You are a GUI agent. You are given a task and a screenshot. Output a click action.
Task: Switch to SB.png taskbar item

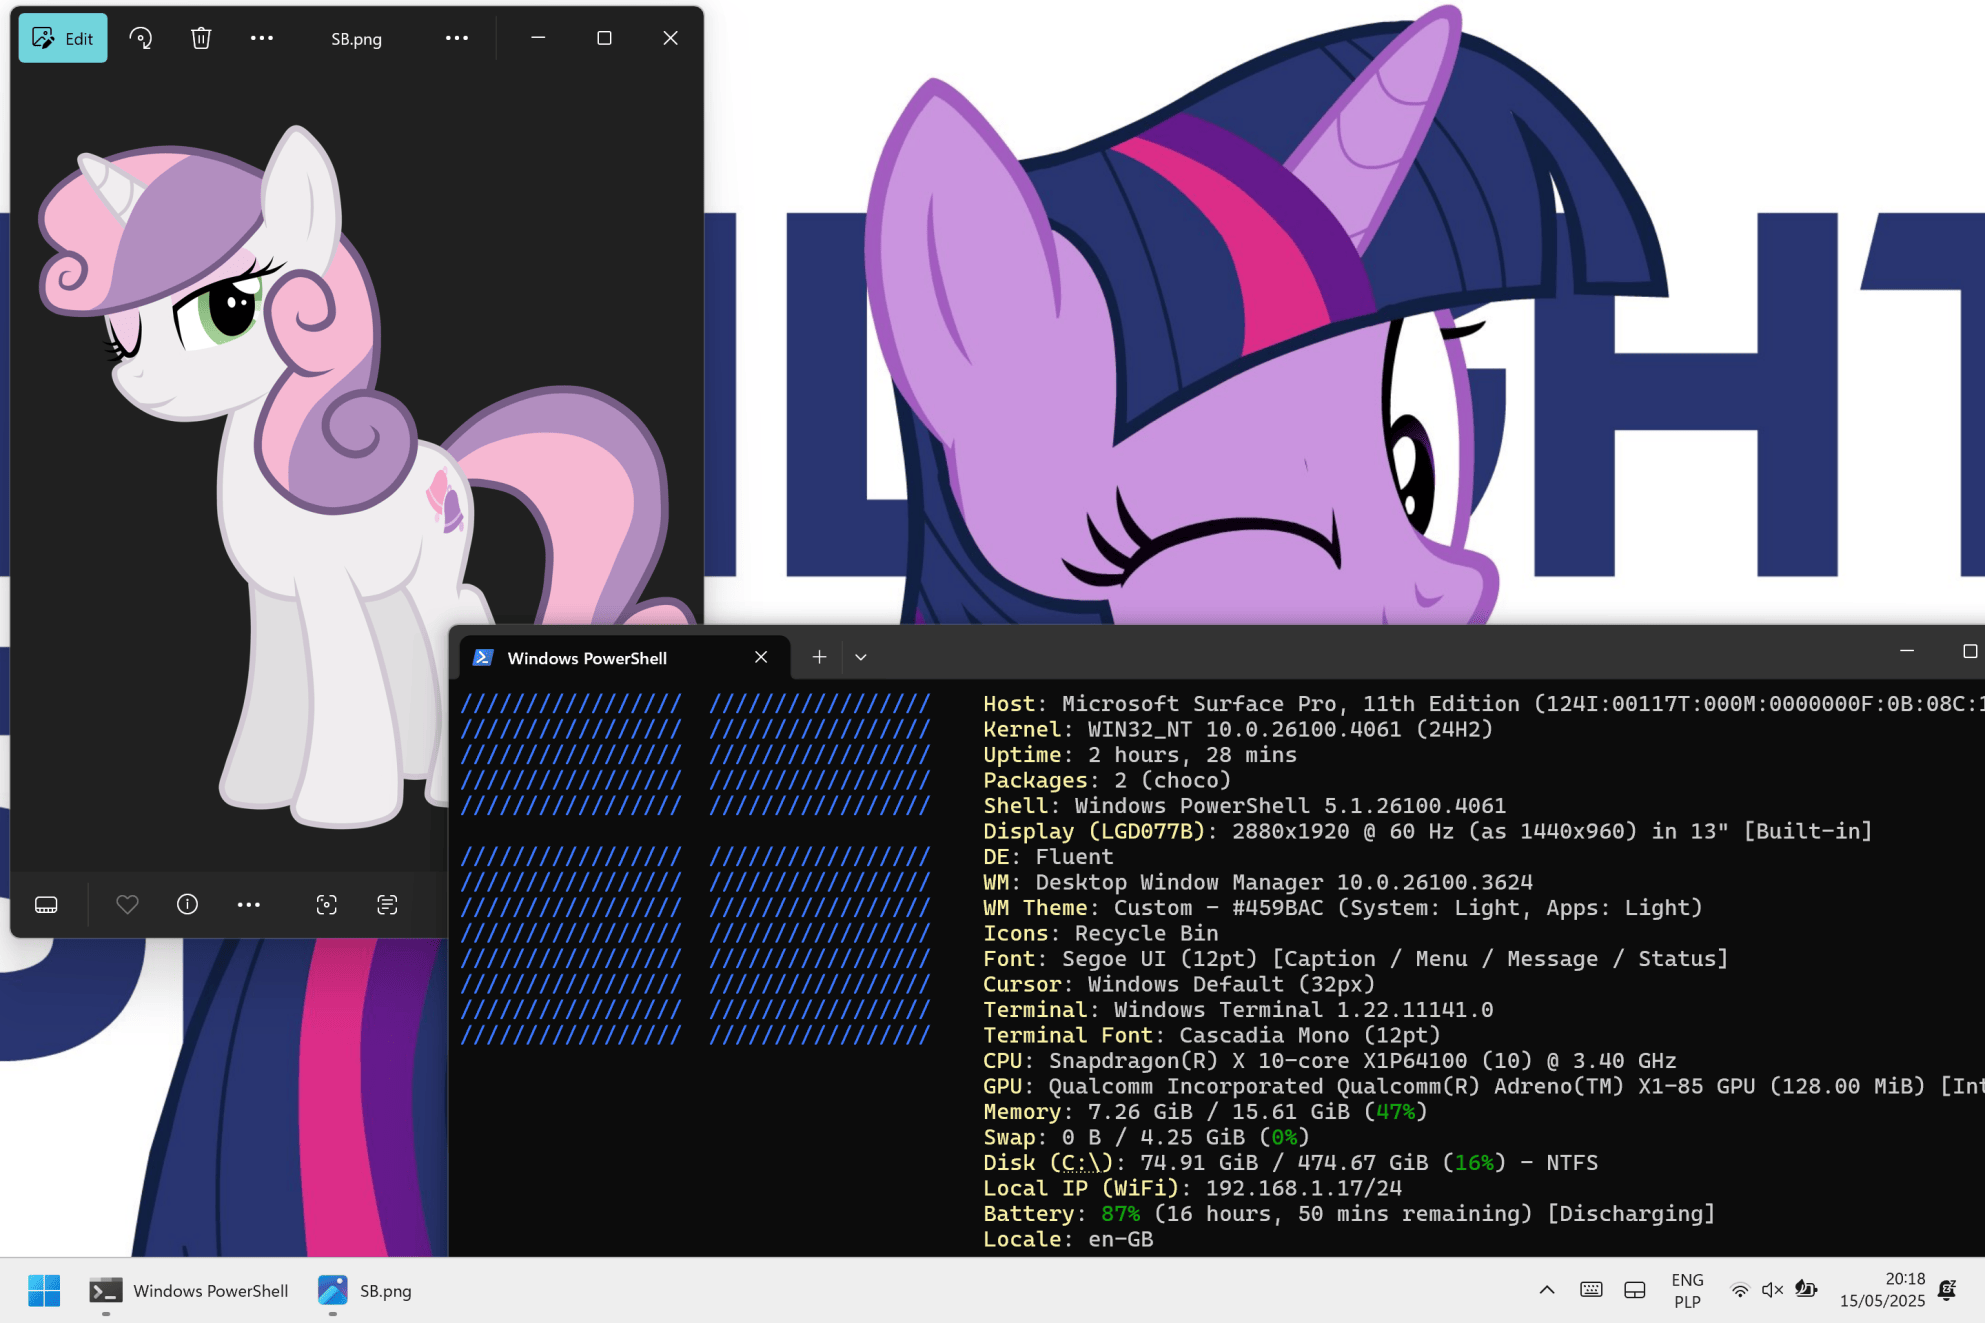click(x=366, y=1291)
